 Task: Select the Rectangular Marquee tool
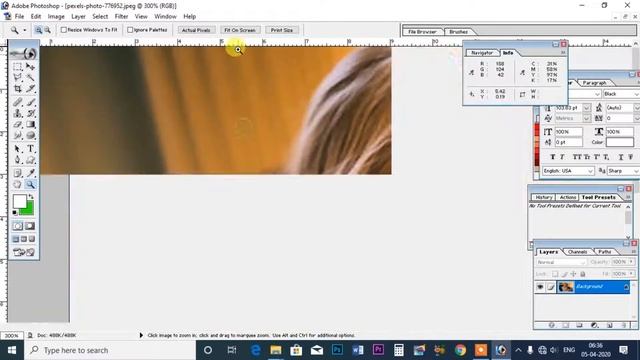tap(18, 66)
